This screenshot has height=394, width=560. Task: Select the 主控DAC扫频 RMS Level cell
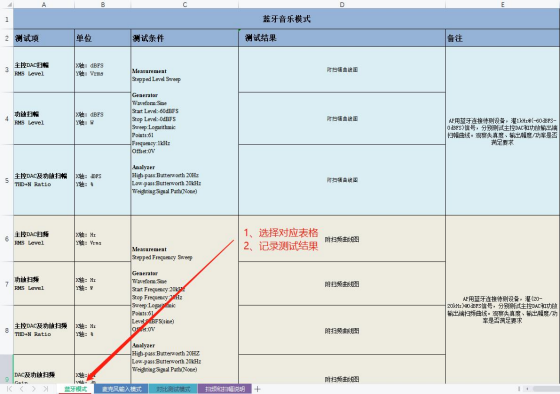(x=44, y=239)
